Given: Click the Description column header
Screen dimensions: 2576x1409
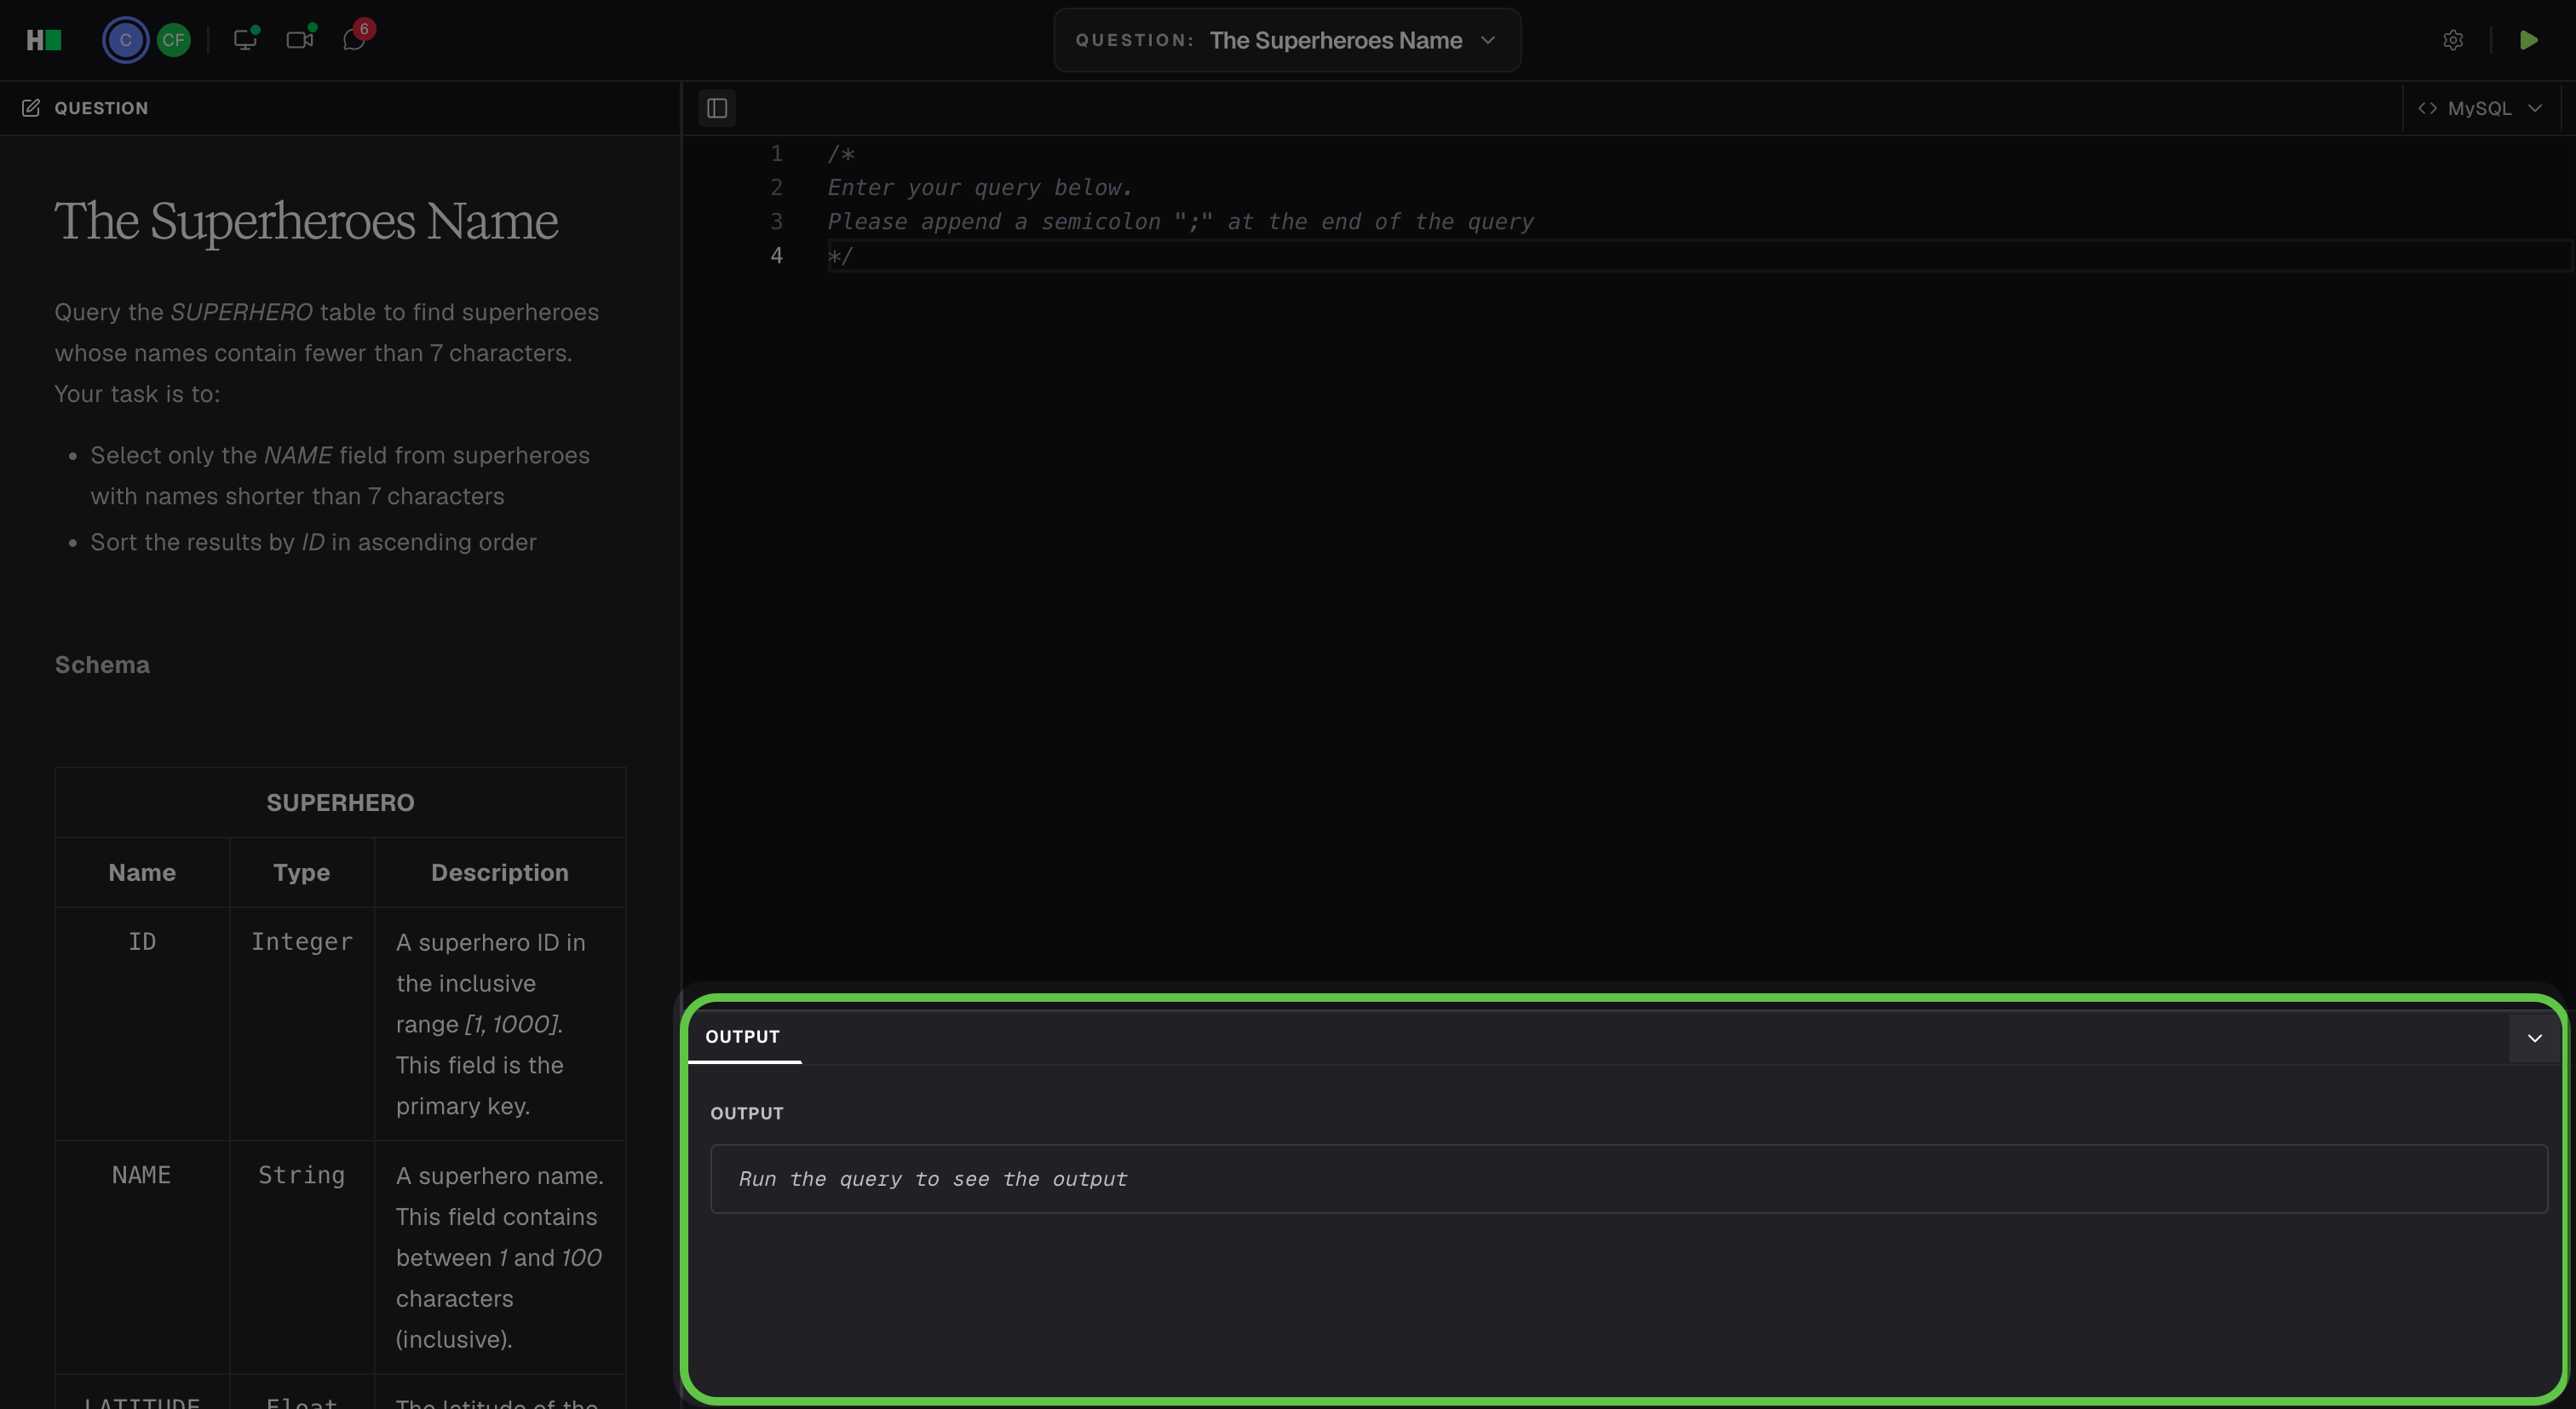Looking at the screenshot, I should [500, 873].
